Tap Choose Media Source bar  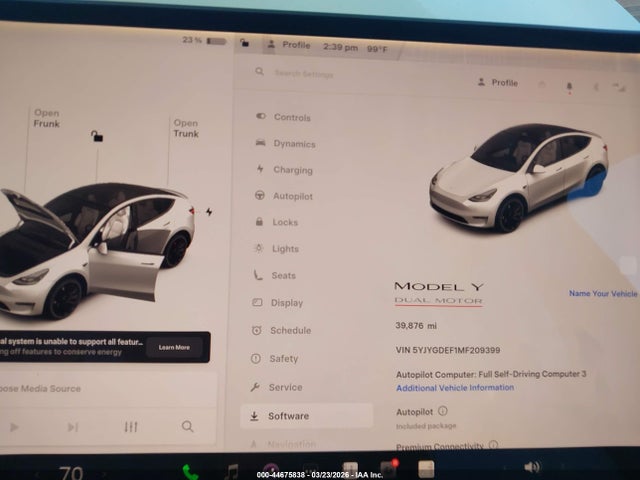coord(108,389)
